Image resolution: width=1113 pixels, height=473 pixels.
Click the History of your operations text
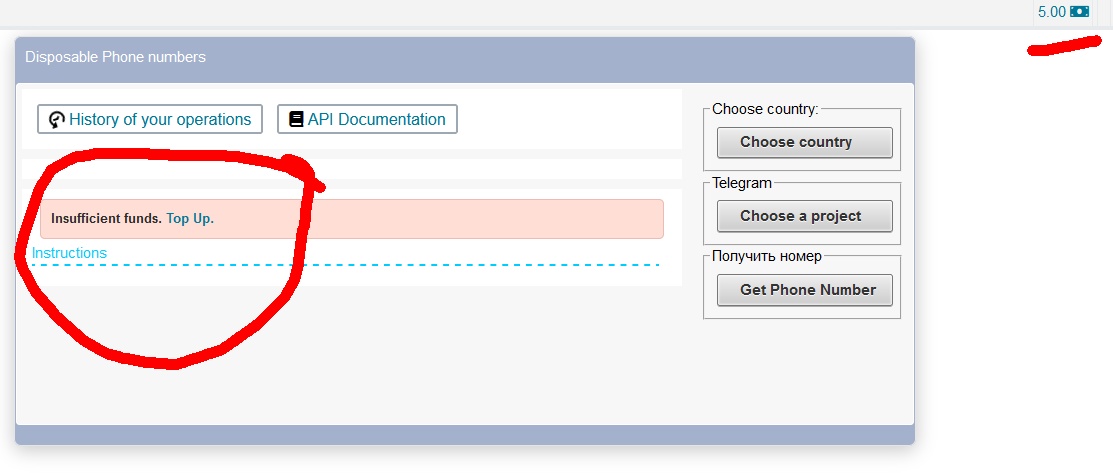pos(160,119)
